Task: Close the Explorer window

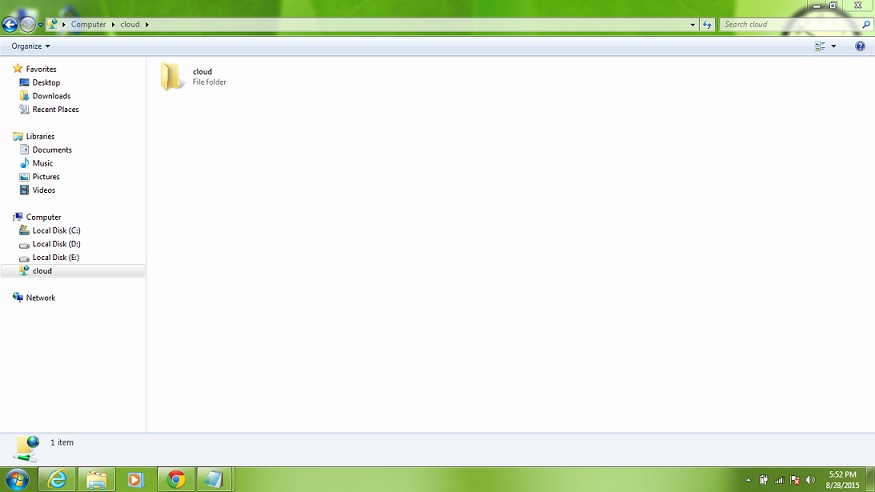Action: click(x=858, y=6)
